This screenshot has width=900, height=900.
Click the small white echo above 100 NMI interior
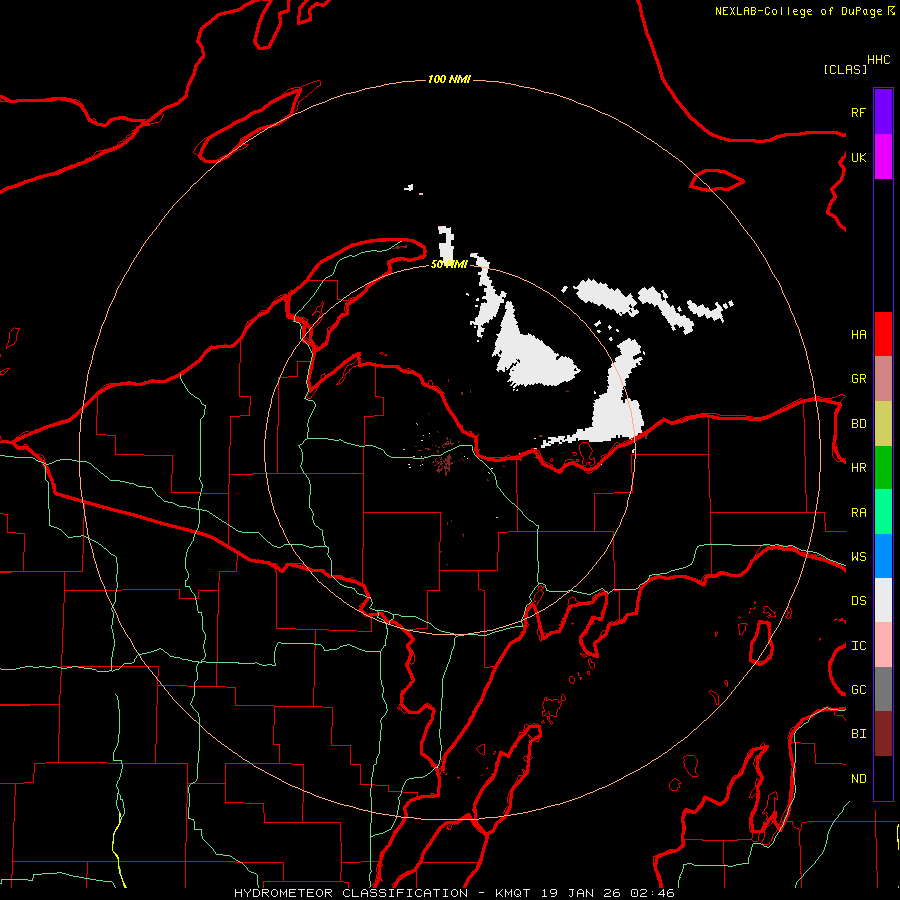409,188
